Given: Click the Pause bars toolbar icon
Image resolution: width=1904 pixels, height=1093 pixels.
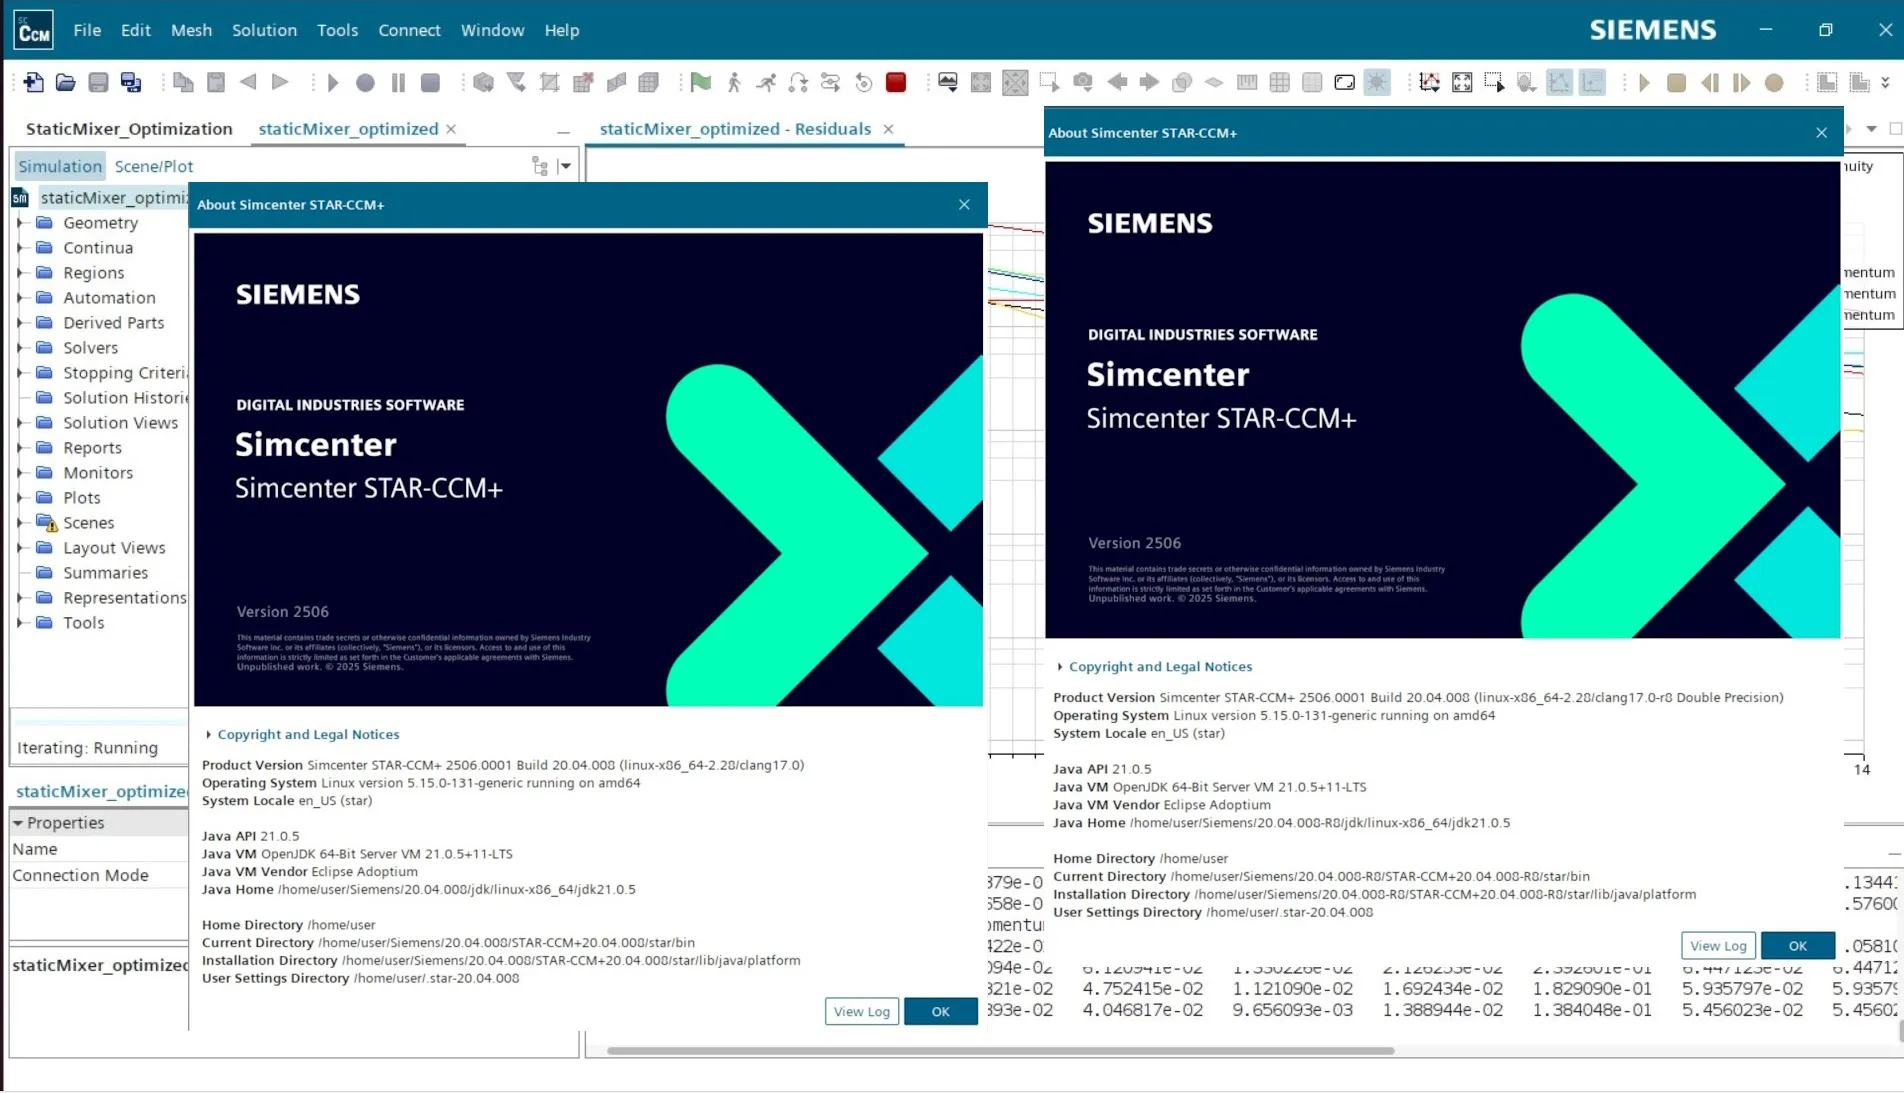Looking at the screenshot, I should 398,83.
